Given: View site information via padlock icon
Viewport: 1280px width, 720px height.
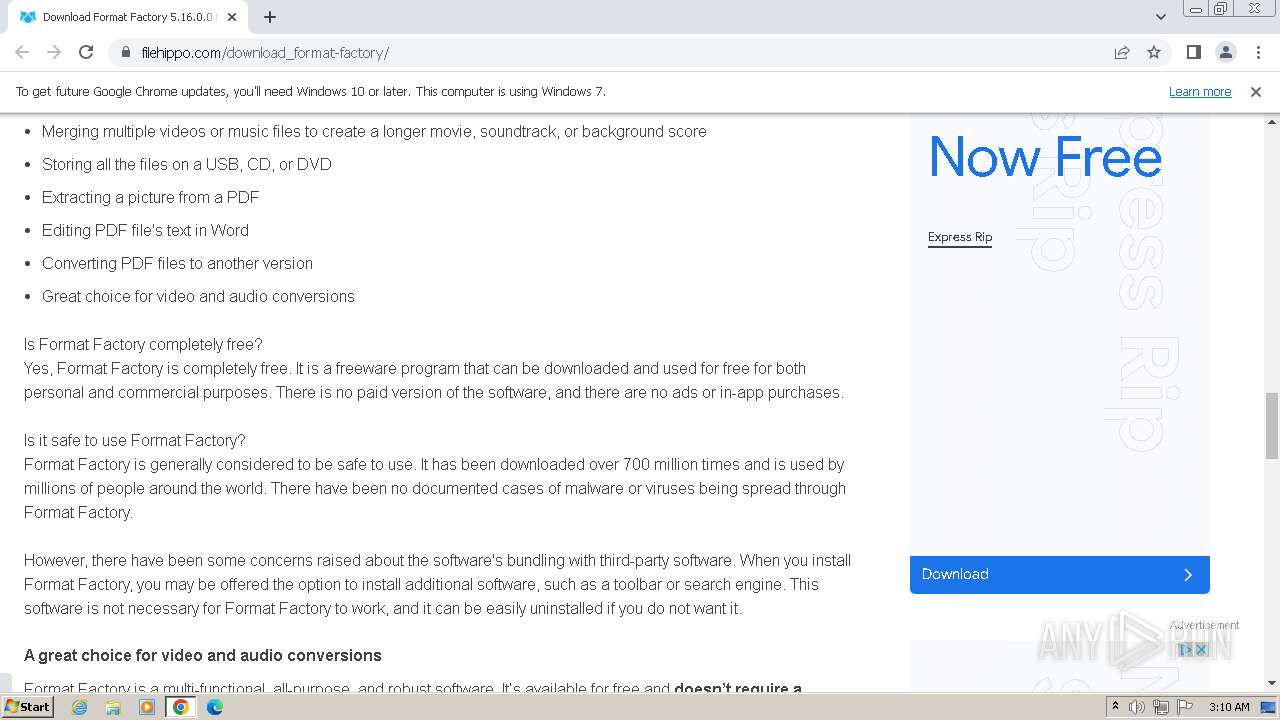Looking at the screenshot, I should click(126, 53).
